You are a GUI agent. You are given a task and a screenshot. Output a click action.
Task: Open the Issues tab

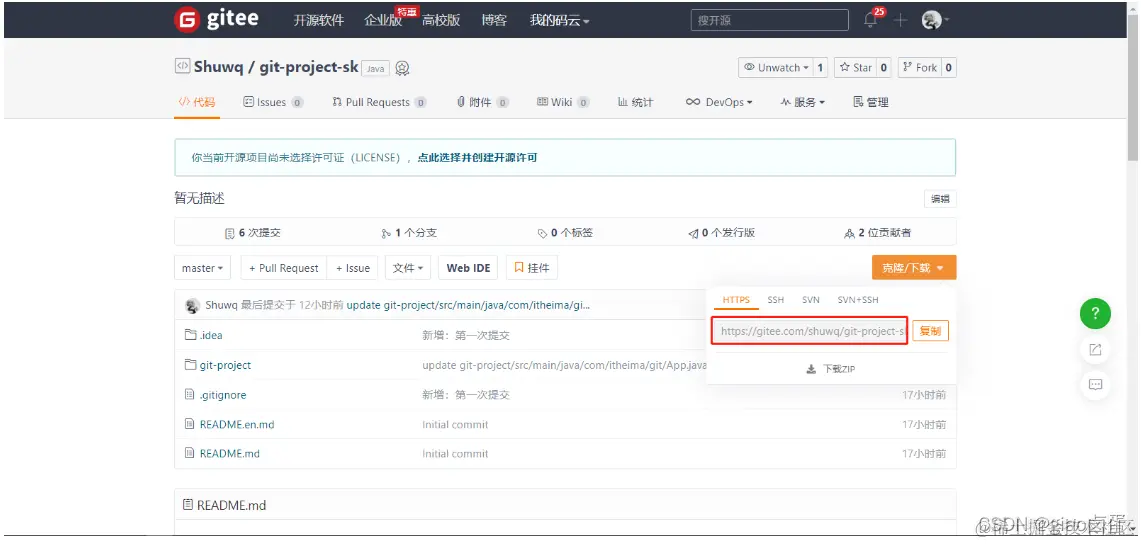click(x=273, y=102)
